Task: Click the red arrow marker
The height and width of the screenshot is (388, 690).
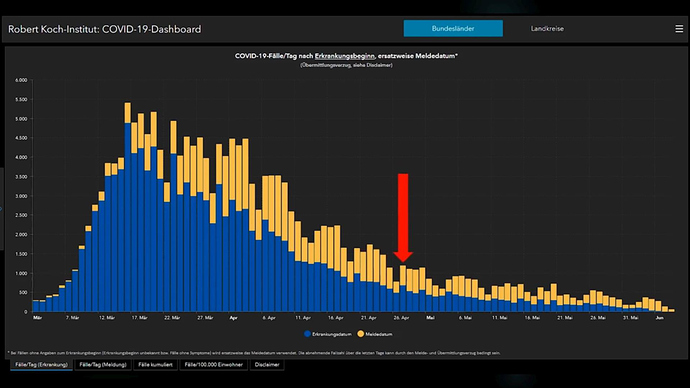Action: pyautogui.click(x=403, y=217)
